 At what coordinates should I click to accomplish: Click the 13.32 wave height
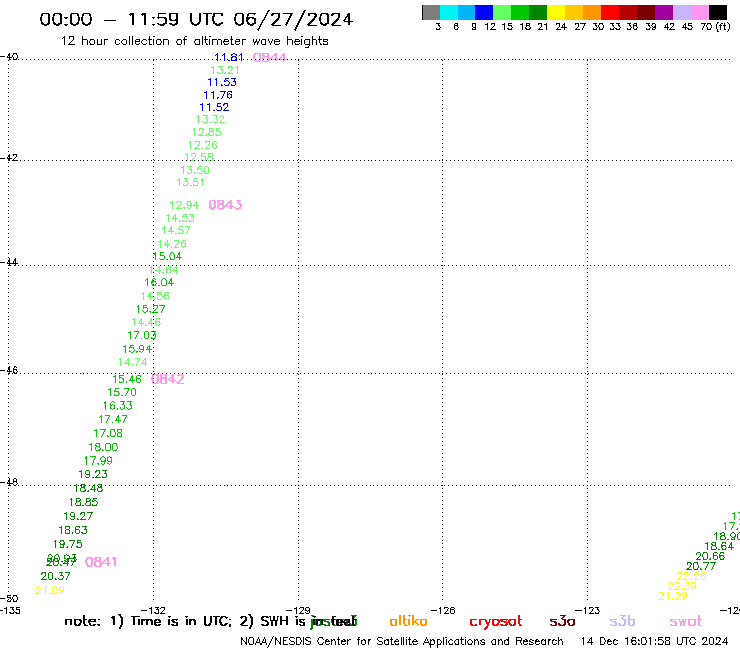[210, 119]
